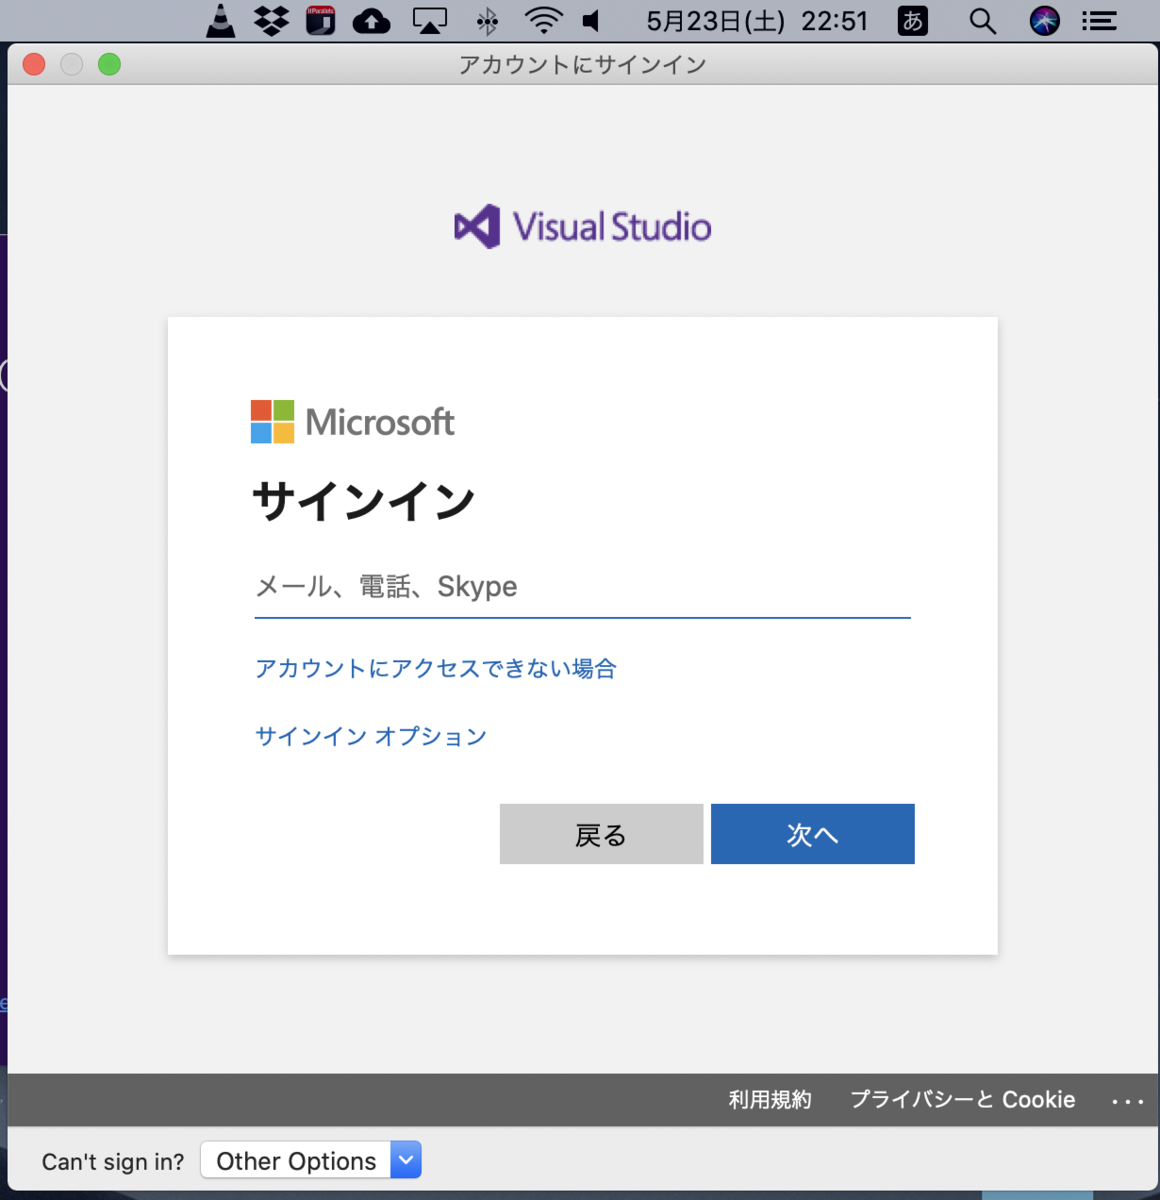
Task: Click the AirPlay mirroring icon
Action: pos(428,20)
